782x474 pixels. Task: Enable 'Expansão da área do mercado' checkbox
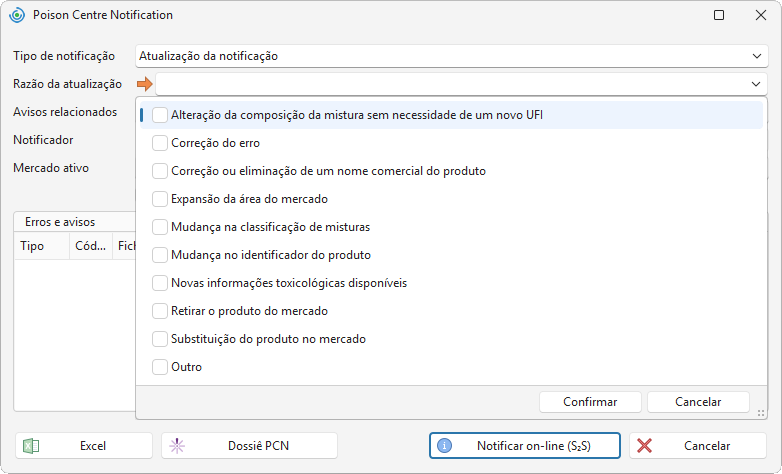pyautogui.click(x=160, y=199)
